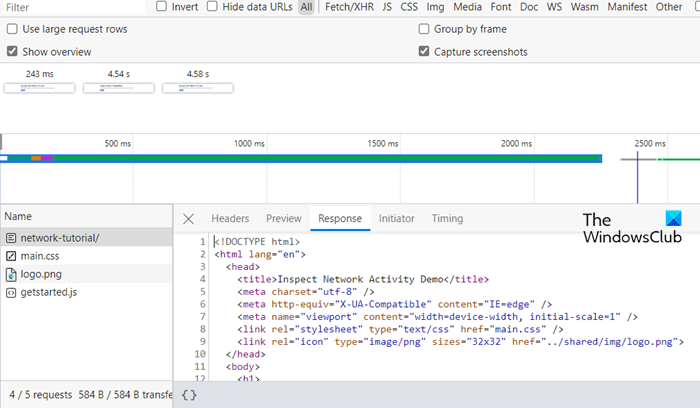Enable Use large request rows
The image size is (700, 408).
(12, 29)
